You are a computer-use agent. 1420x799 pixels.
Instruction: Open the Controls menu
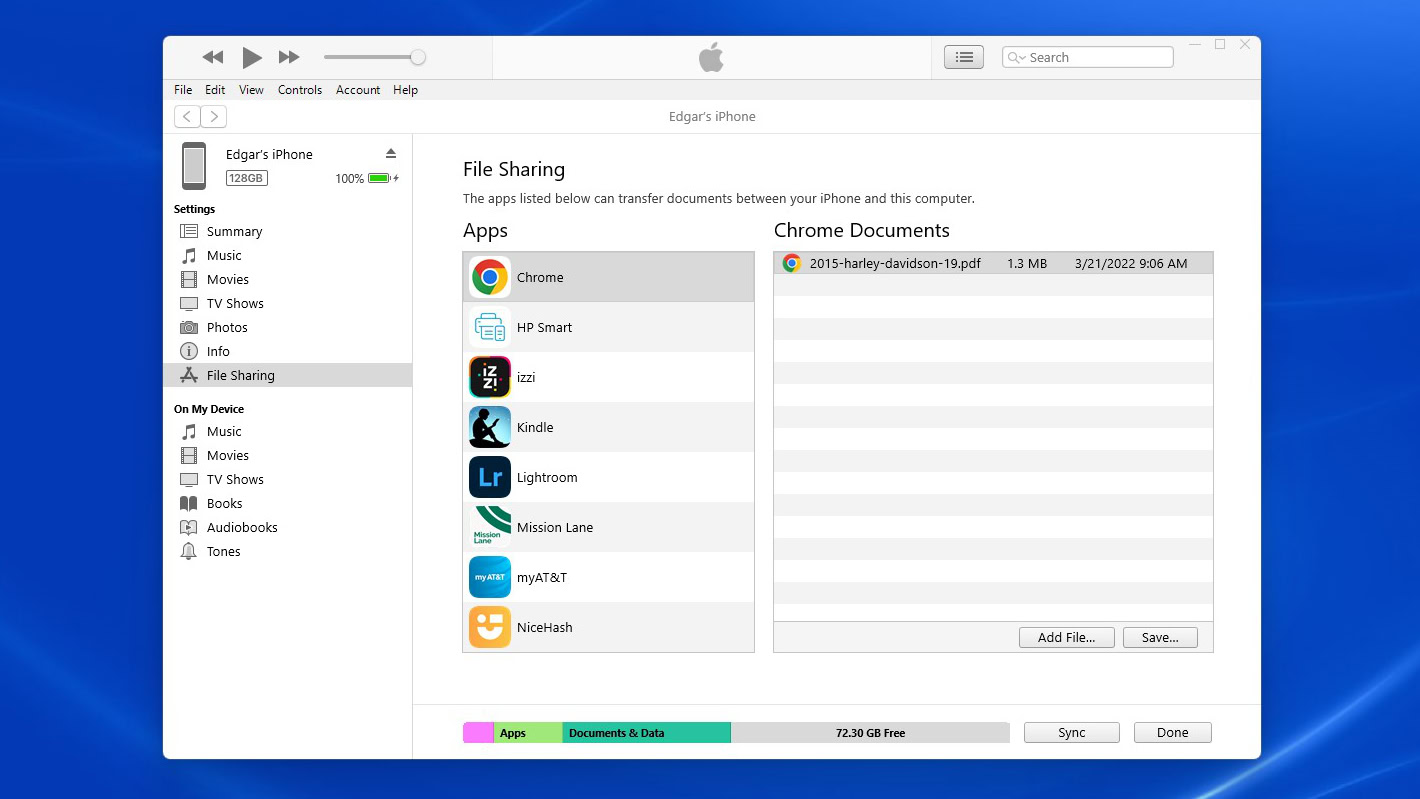pyautogui.click(x=300, y=90)
